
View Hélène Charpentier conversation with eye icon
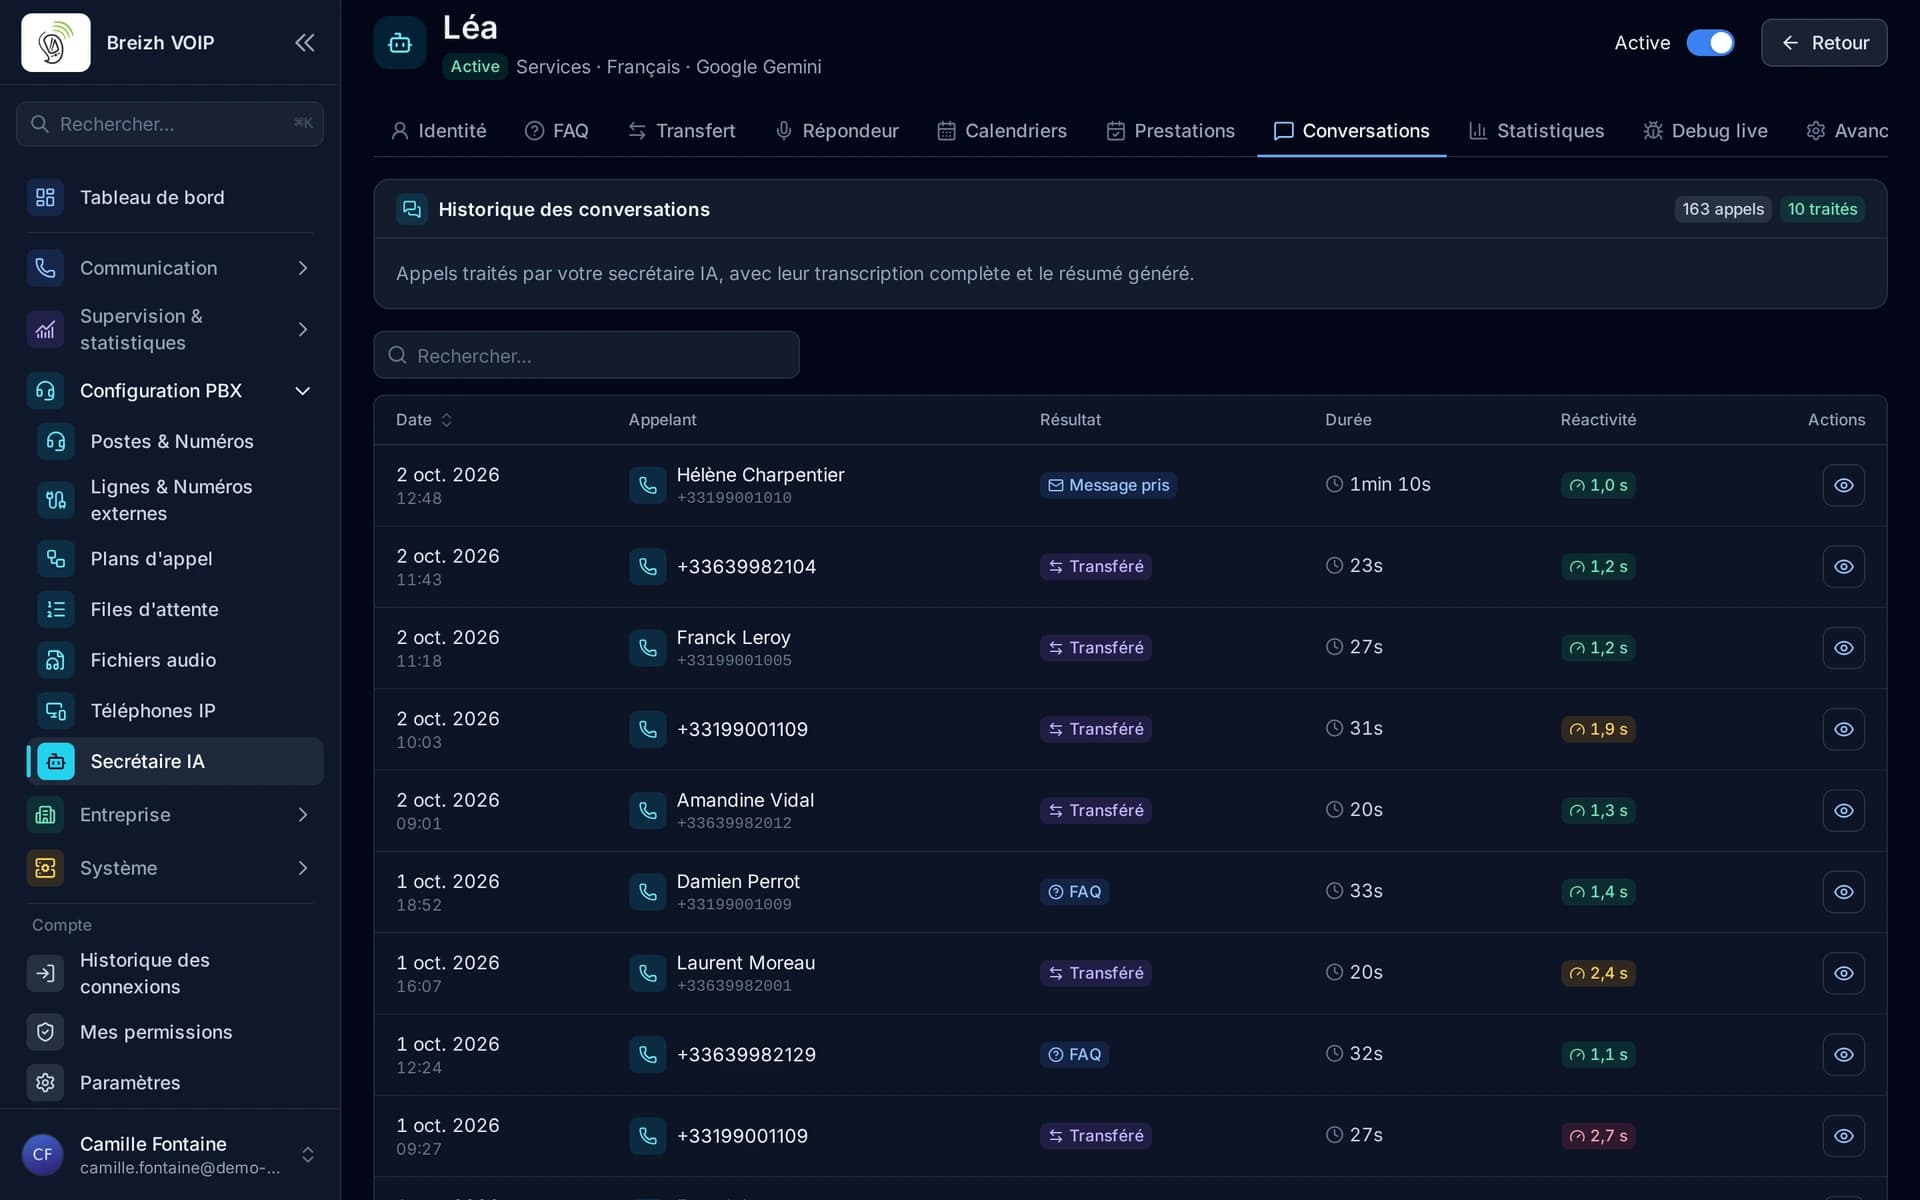pyautogui.click(x=1843, y=485)
